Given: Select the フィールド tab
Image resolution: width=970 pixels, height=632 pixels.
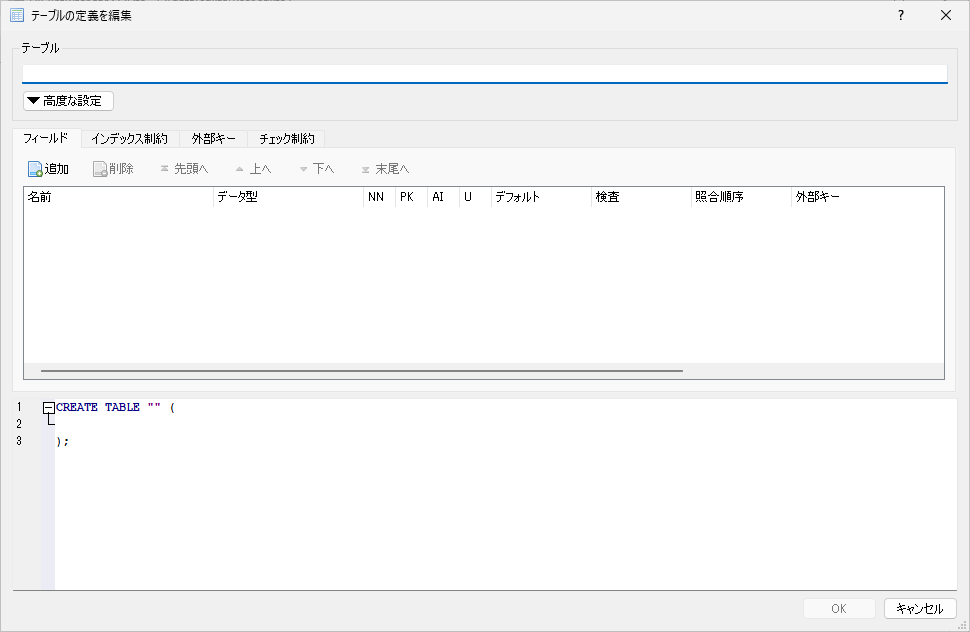Looking at the screenshot, I should click(x=46, y=138).
